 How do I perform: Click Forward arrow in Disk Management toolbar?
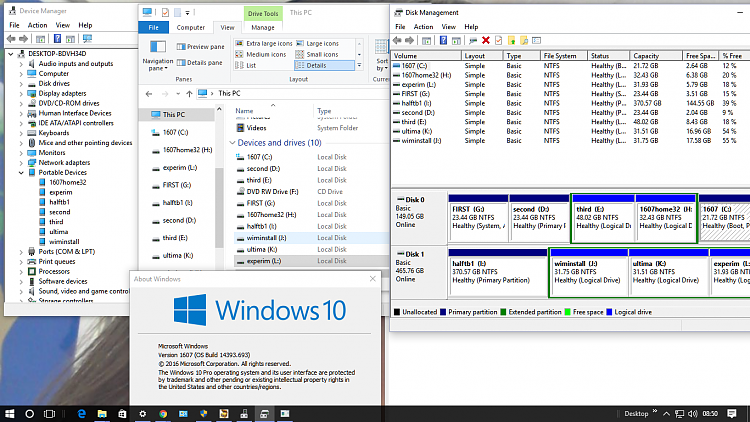point(409,41)
